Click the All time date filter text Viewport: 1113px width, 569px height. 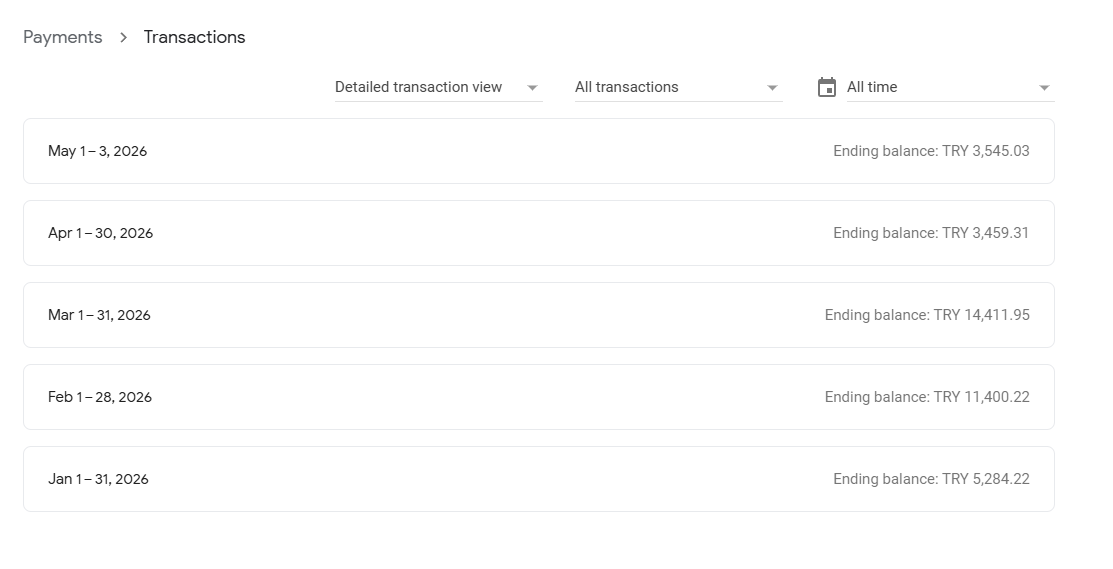coord(872,87)
